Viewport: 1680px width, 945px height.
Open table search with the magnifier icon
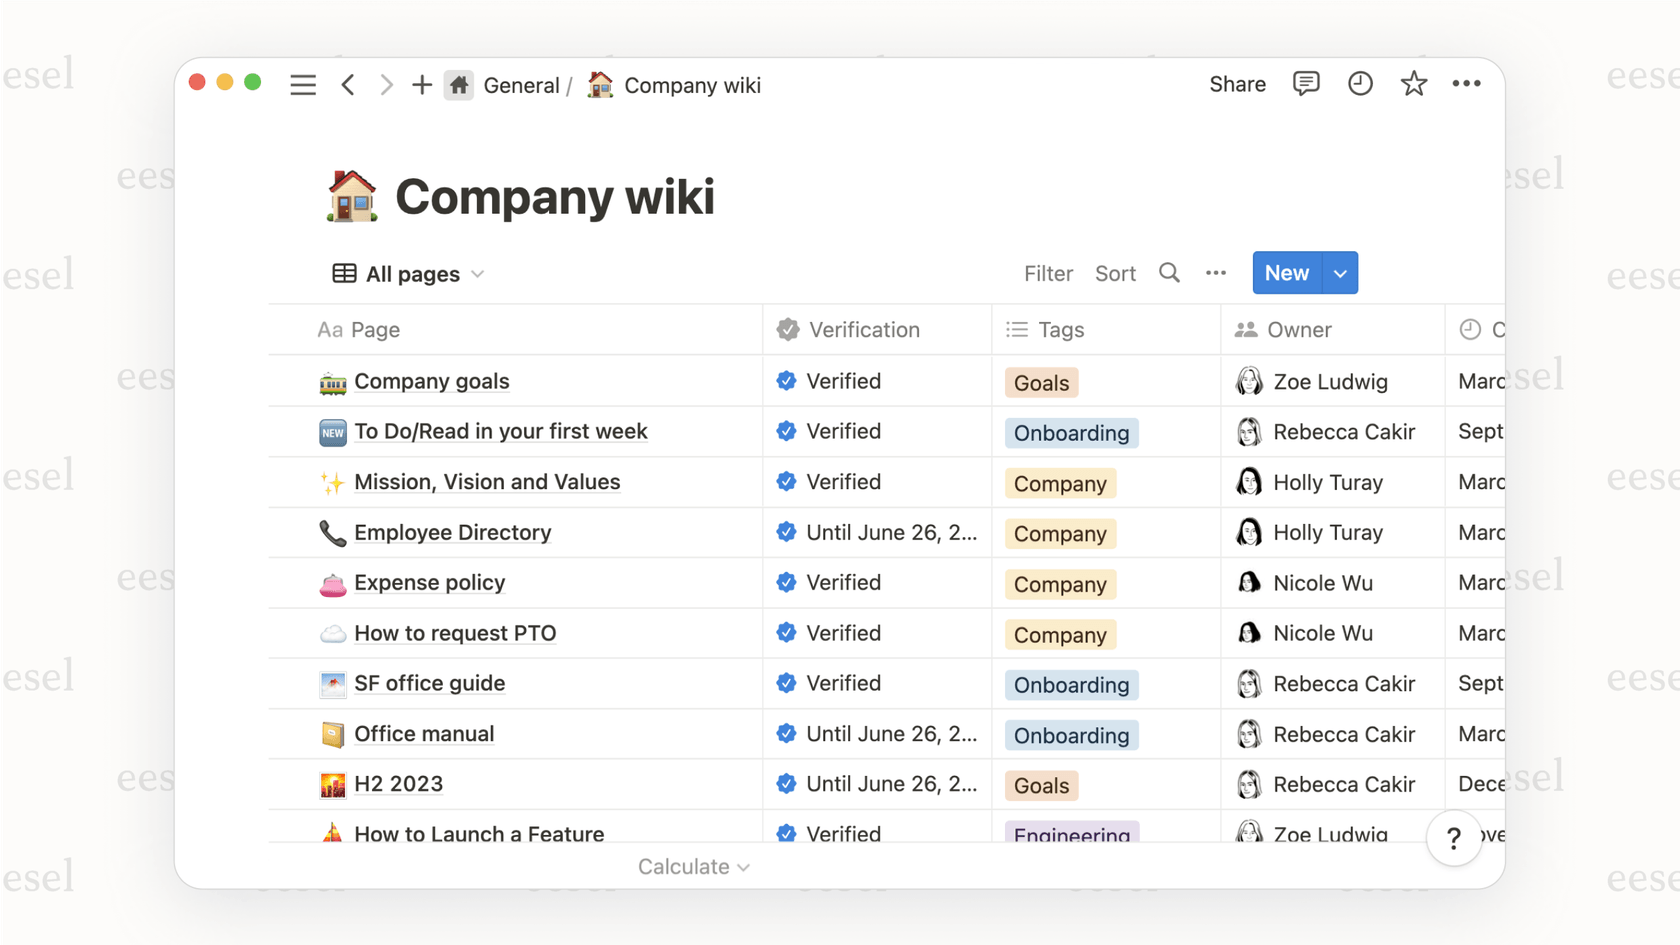tap(1169, 273)
